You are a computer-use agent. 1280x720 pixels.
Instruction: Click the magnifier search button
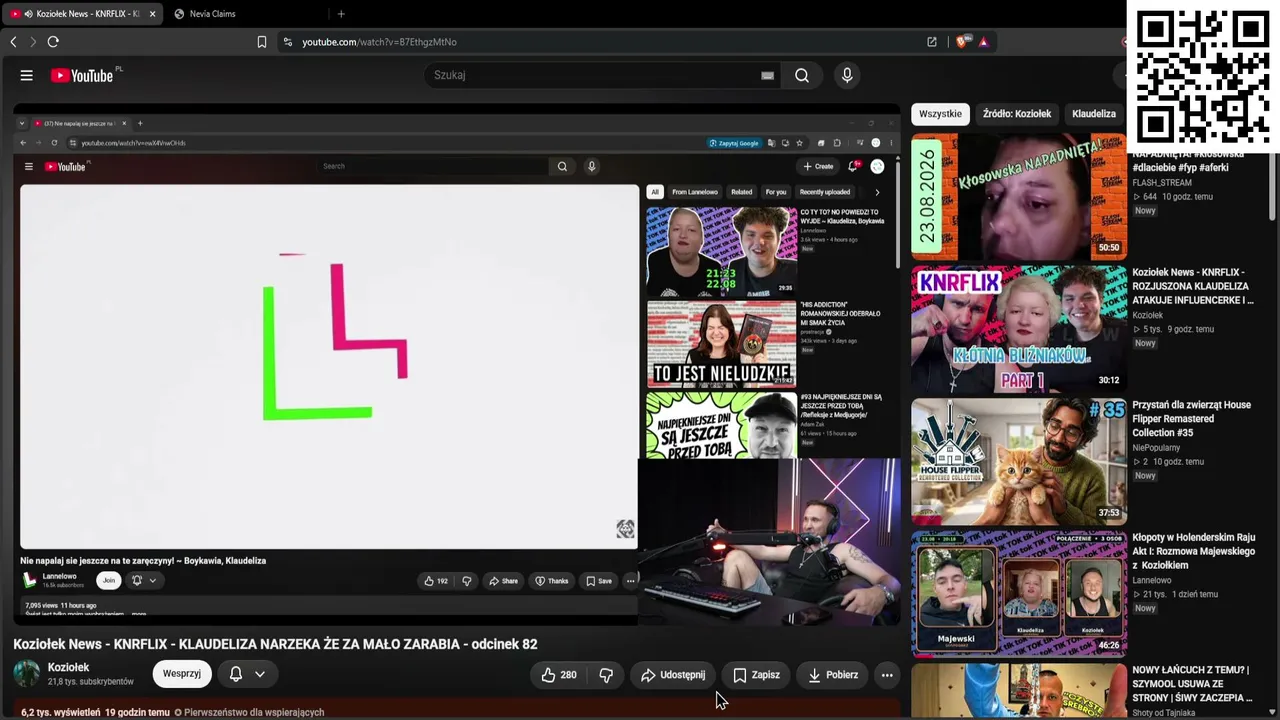[x=802, y=75]
